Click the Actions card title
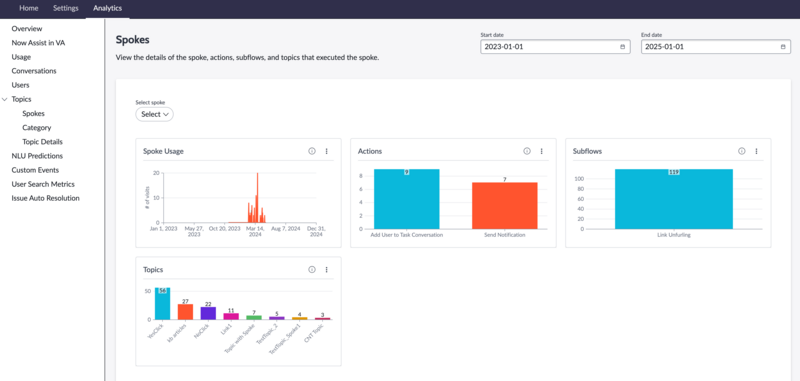 click(370, 151)
